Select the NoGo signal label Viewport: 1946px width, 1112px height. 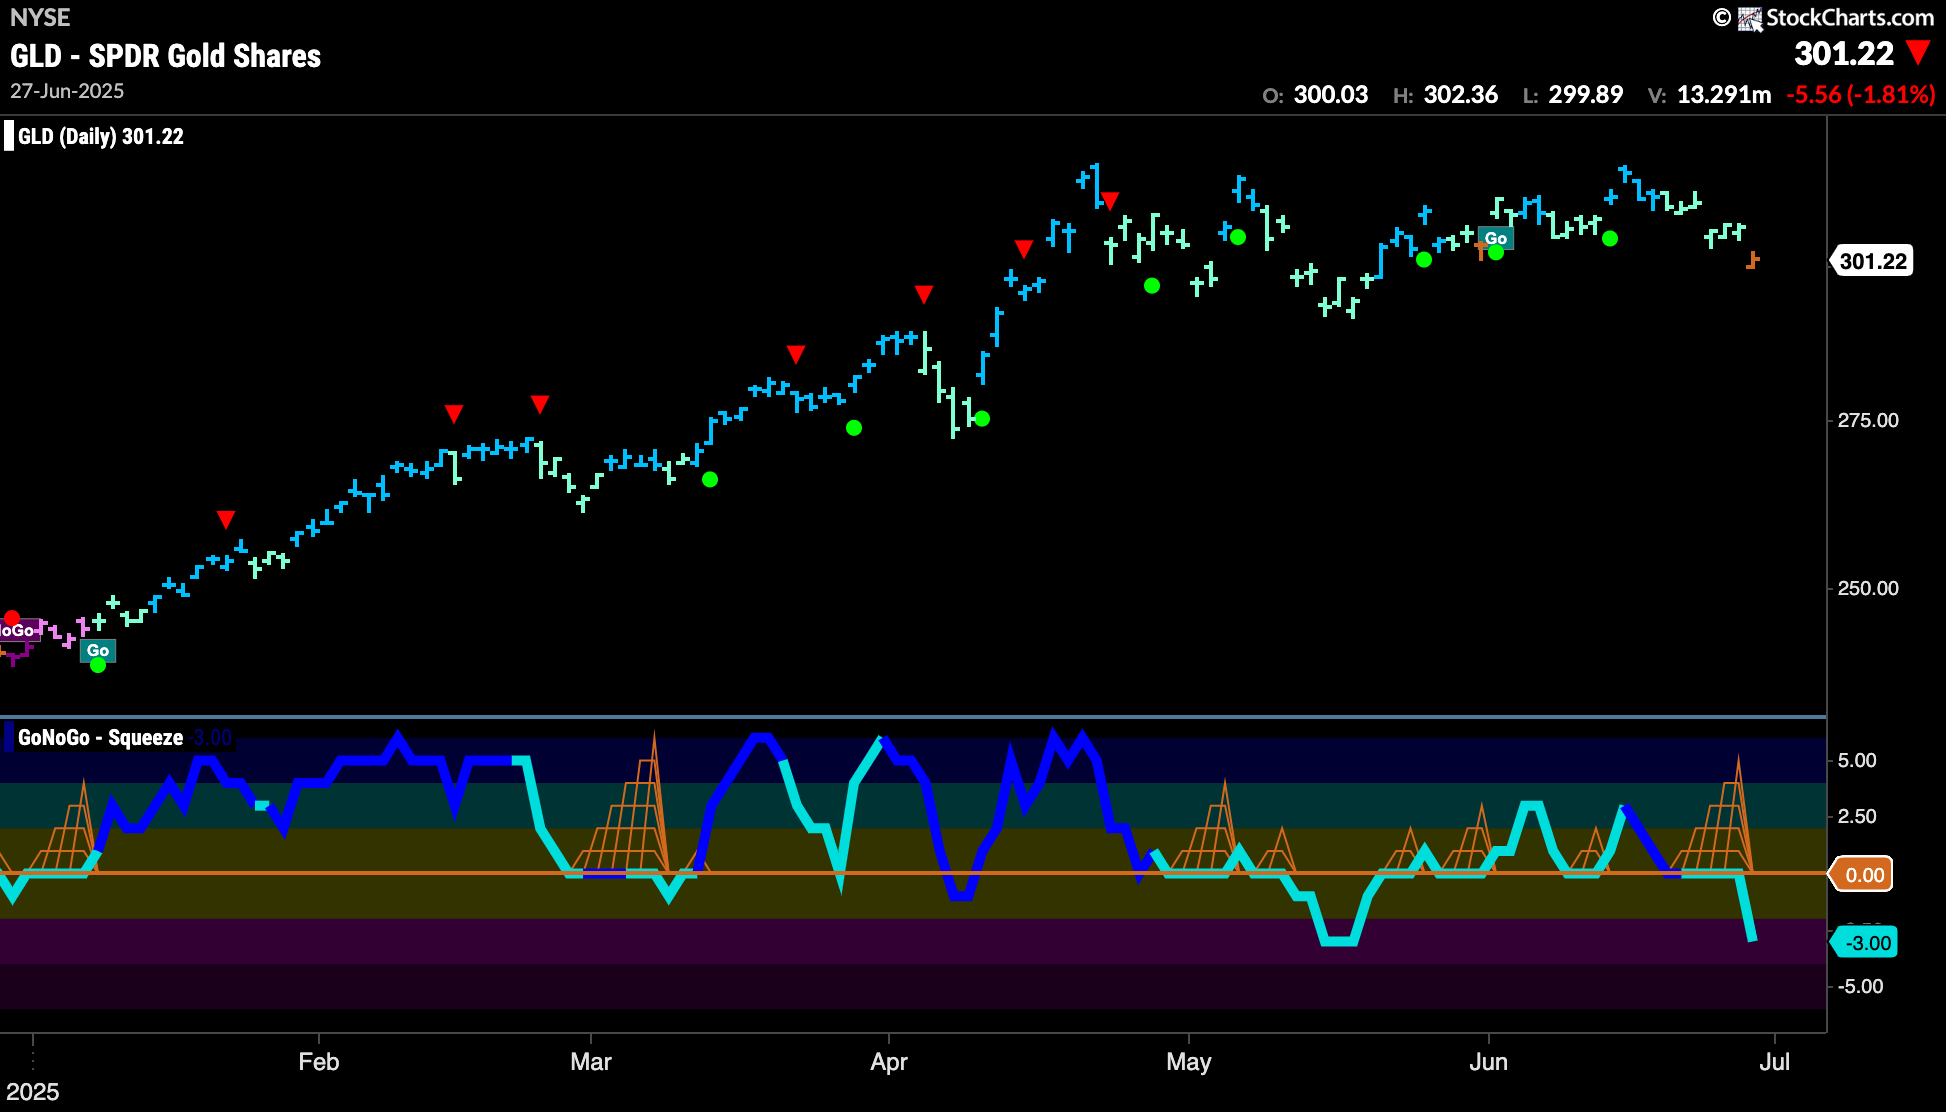click(19, 631)
